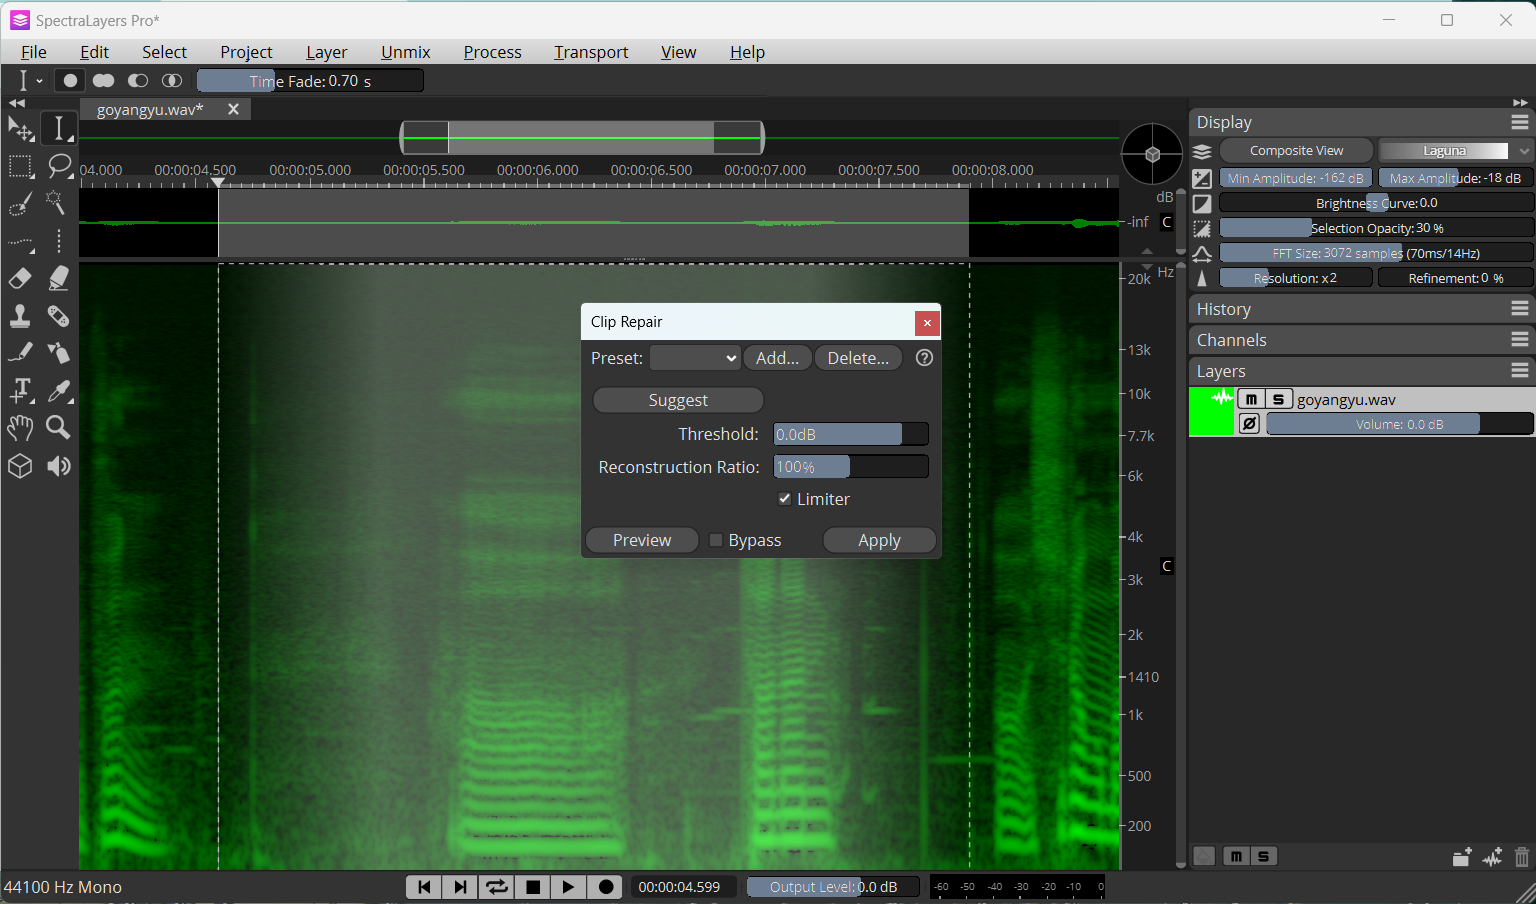Select the Eraser tool in toolbox
The image size is (1536, 904).
[x=20, y=279]
